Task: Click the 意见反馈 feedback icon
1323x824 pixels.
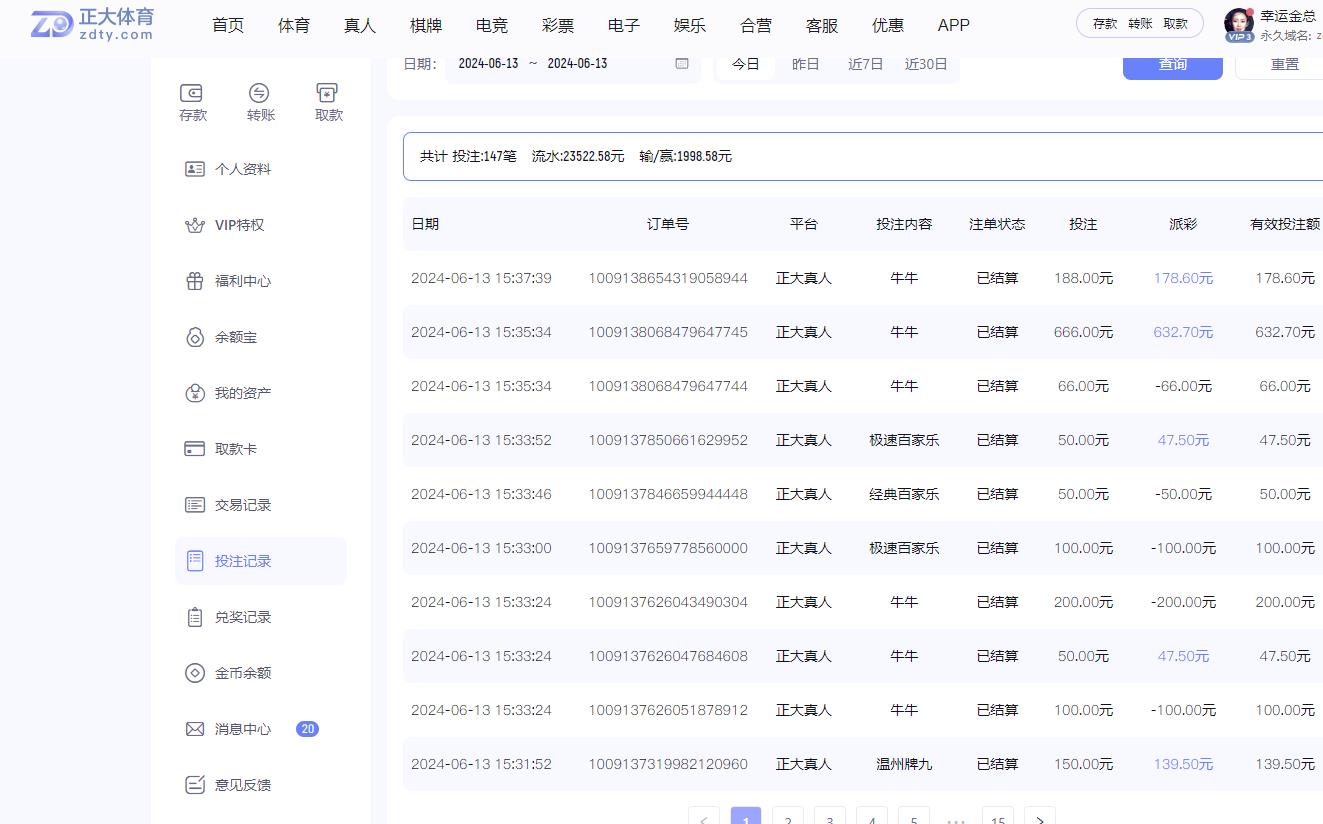Action: pos(195,784)
